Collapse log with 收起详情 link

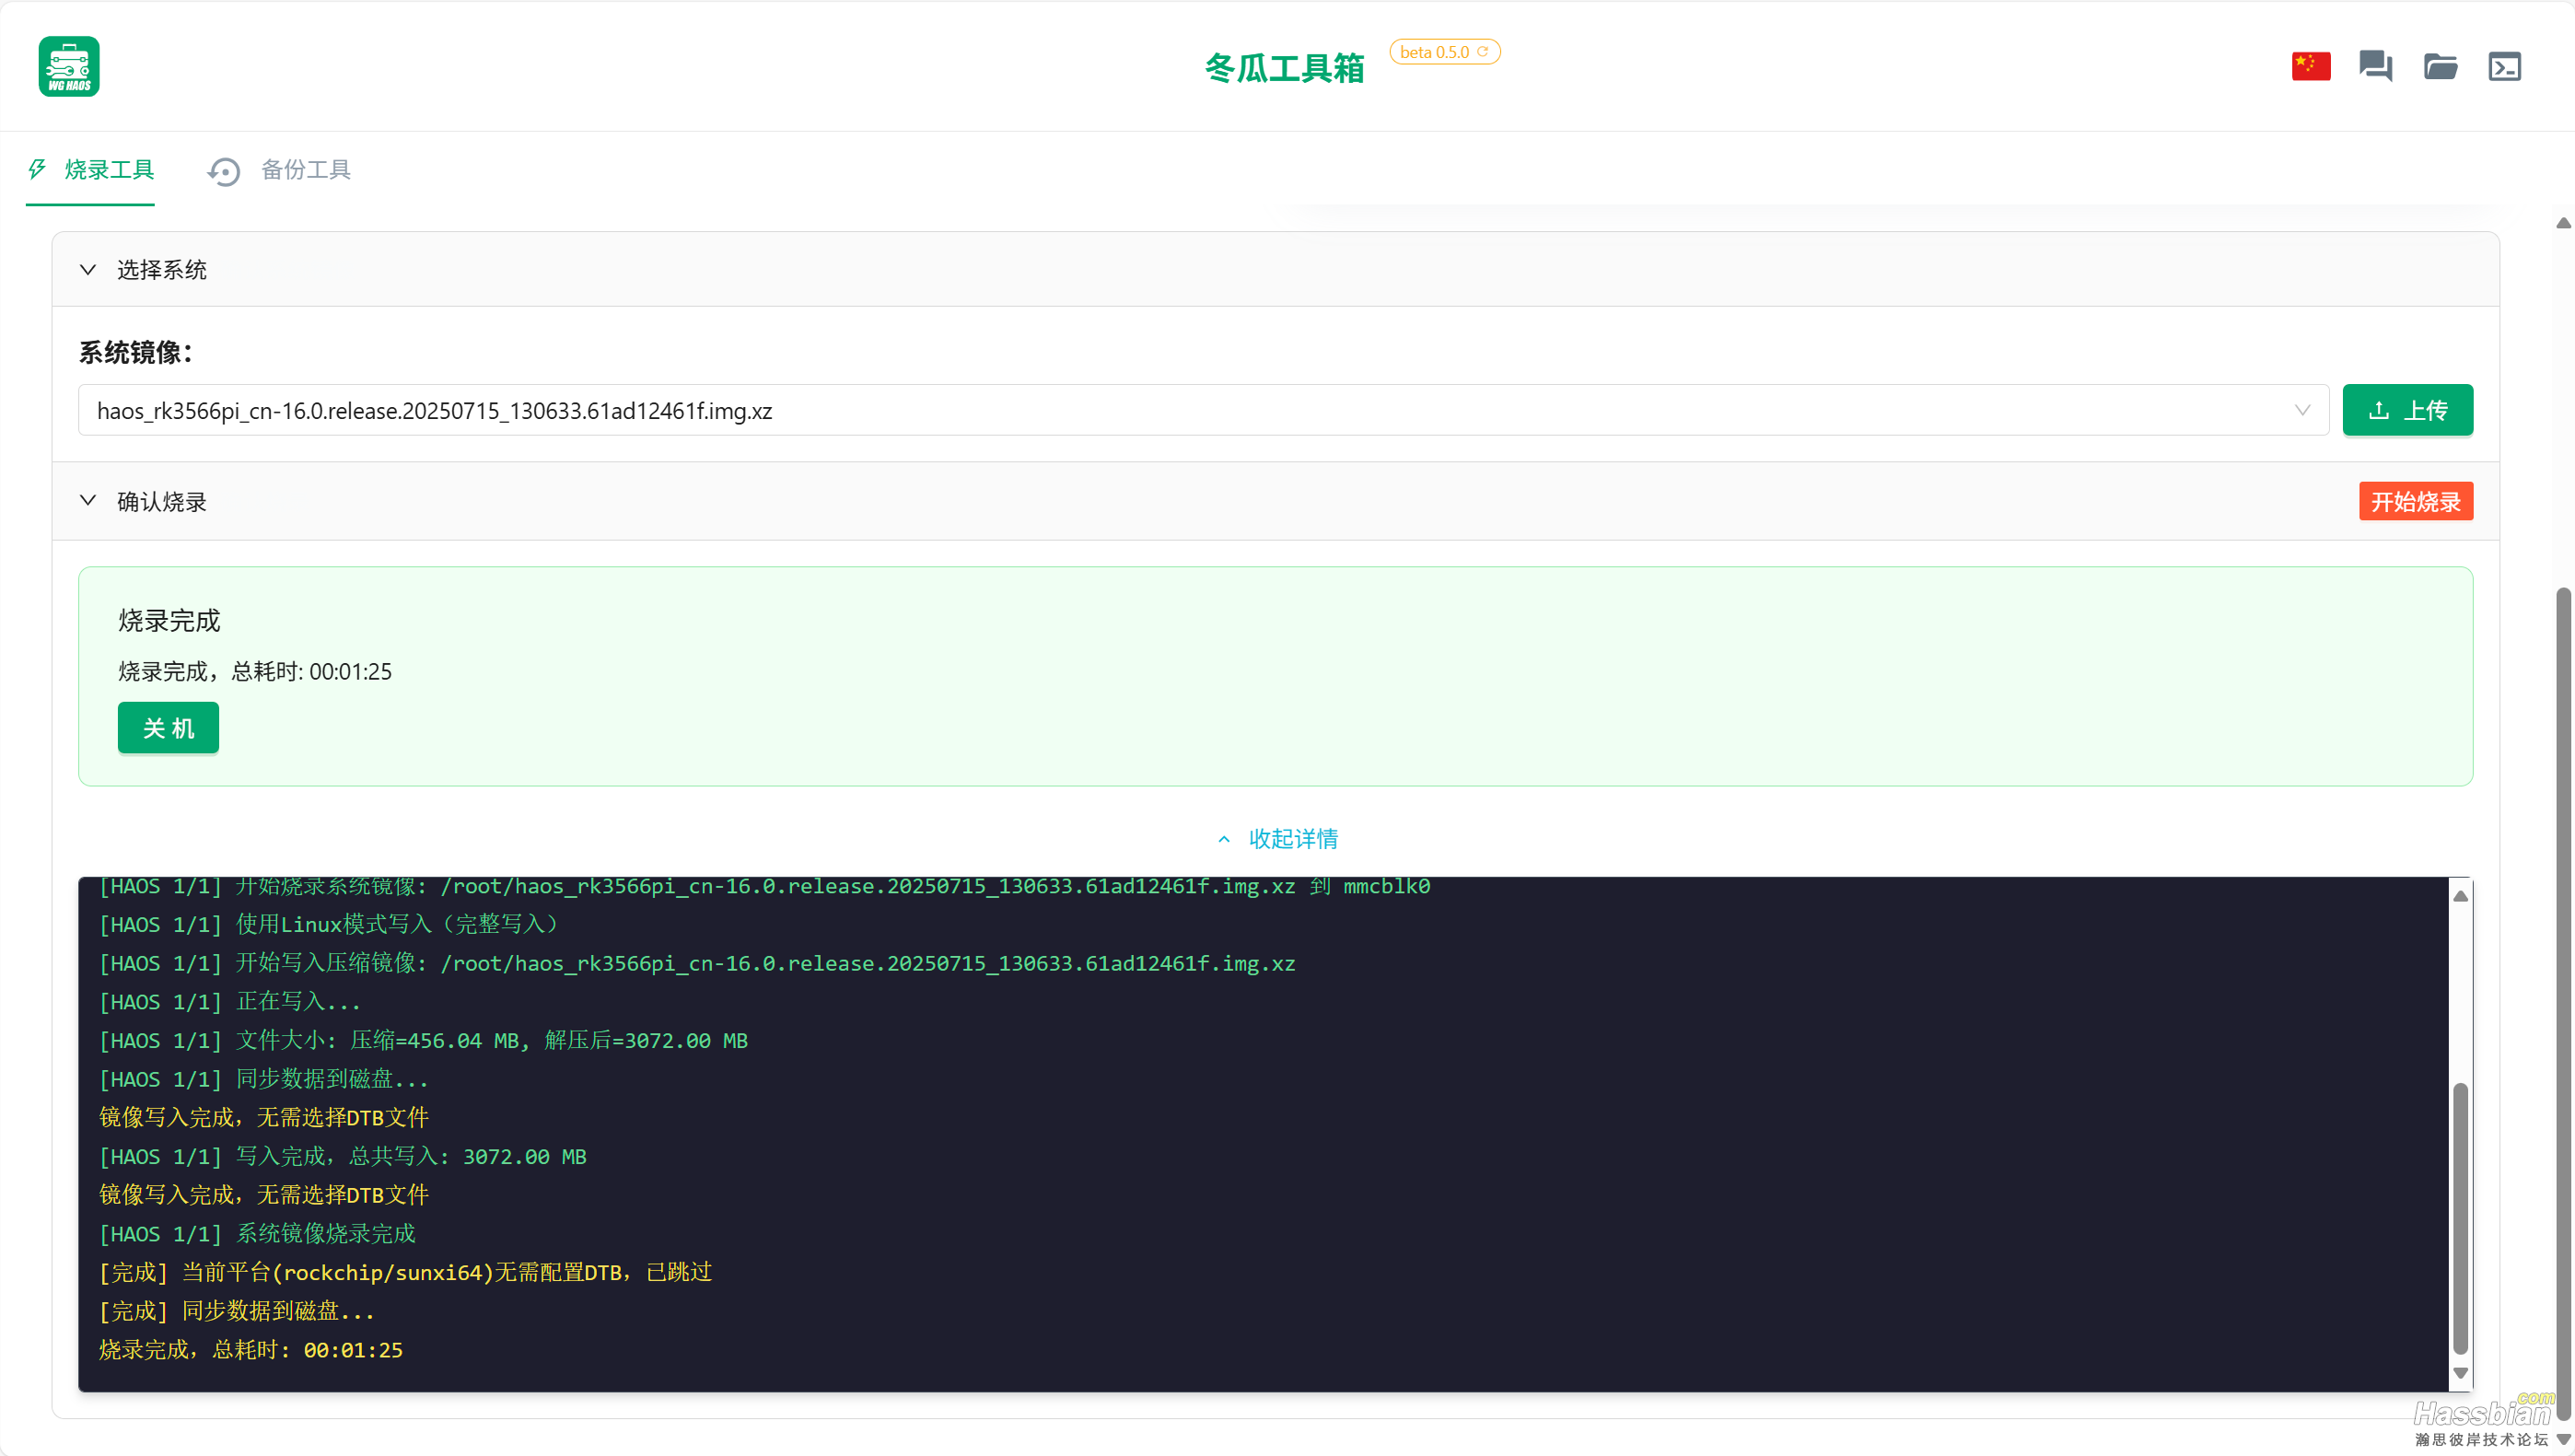pos(1278,838)
